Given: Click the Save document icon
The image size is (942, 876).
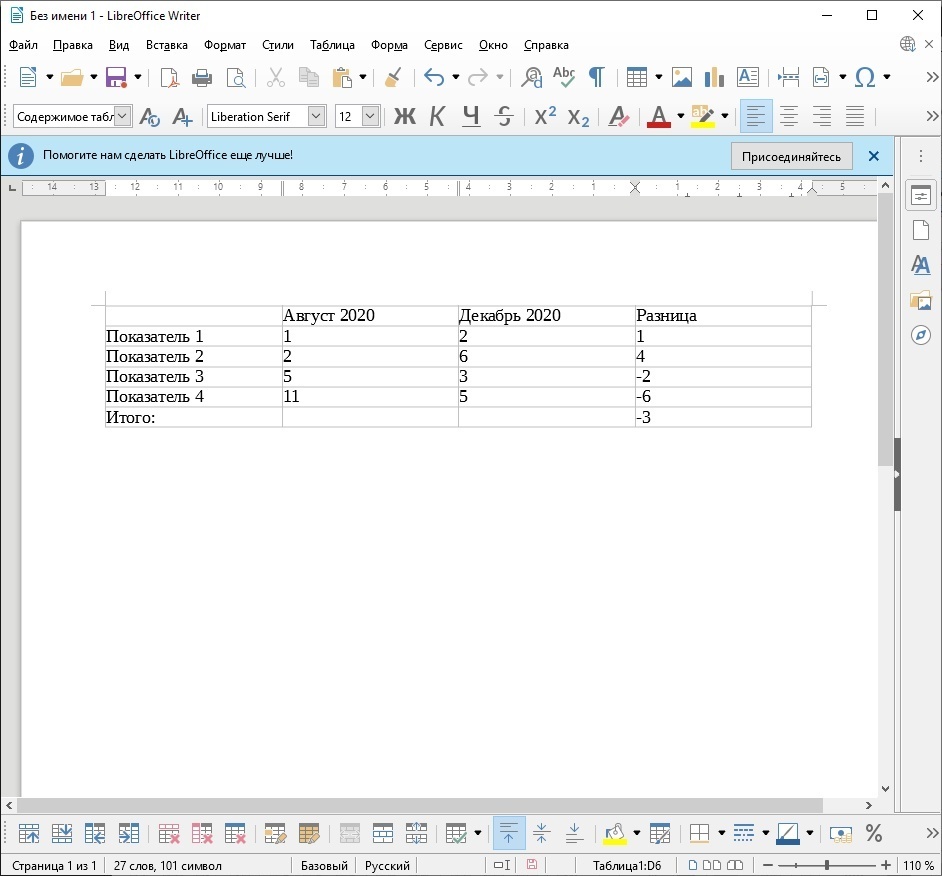Looking at the screenshot, I should [115, 77].
